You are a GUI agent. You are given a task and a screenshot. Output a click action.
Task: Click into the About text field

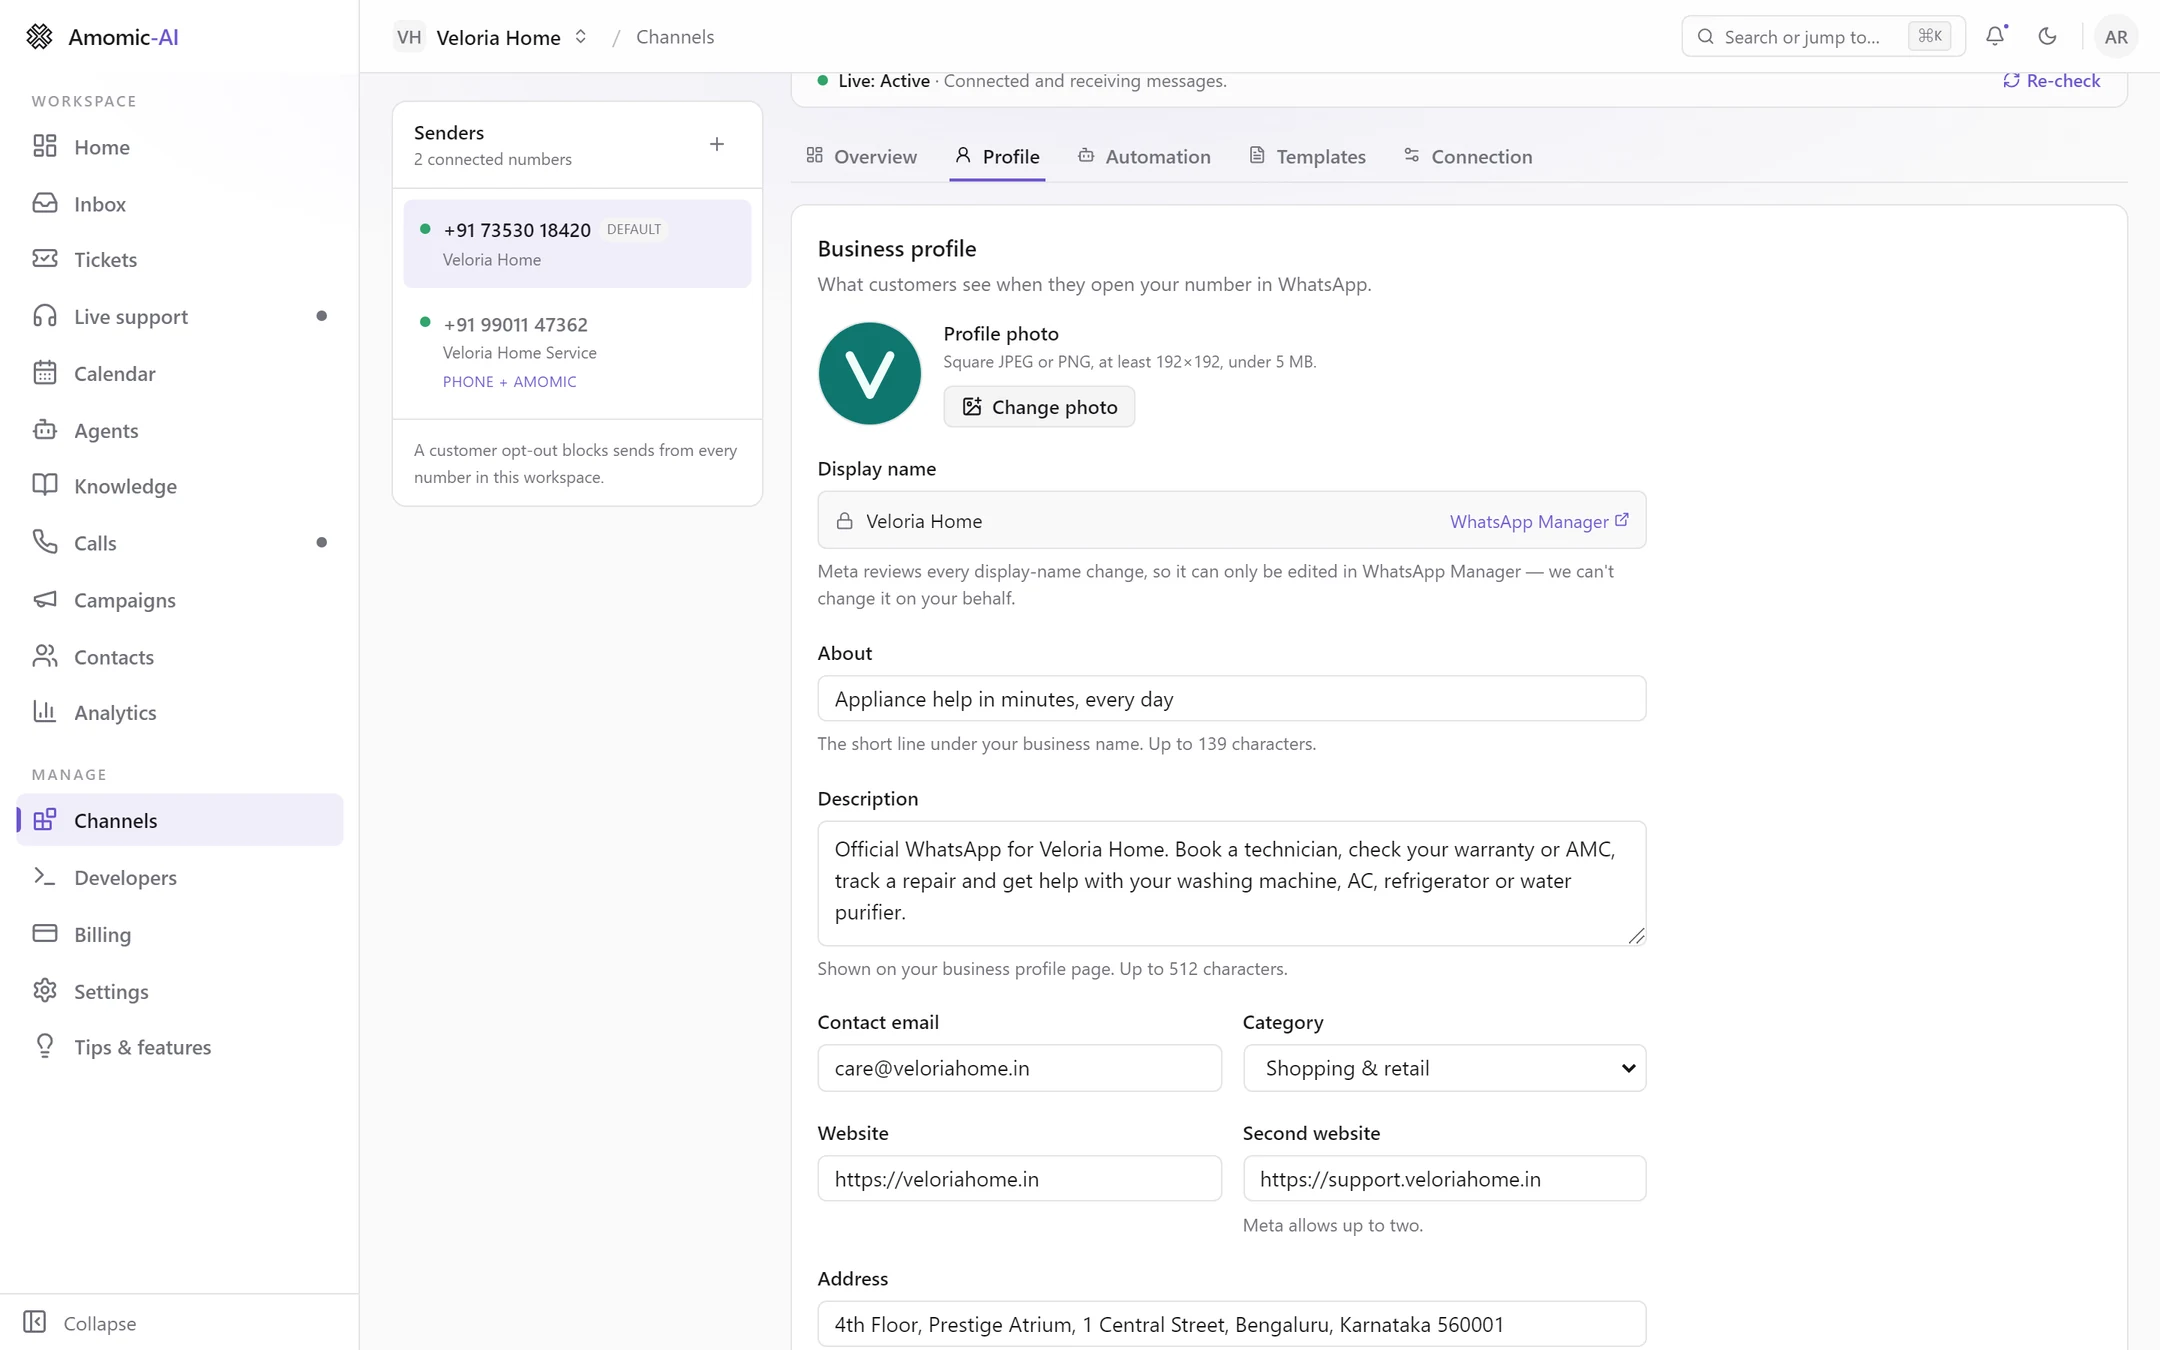click(1231, 698)
